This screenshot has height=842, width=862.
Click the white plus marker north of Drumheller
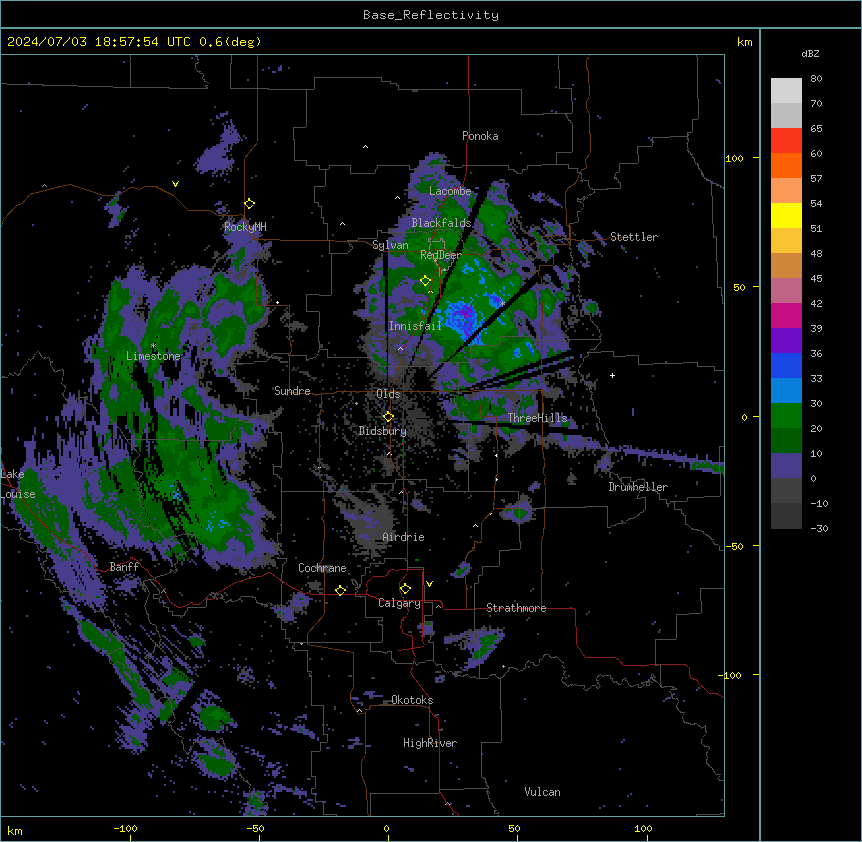[612, 375]
